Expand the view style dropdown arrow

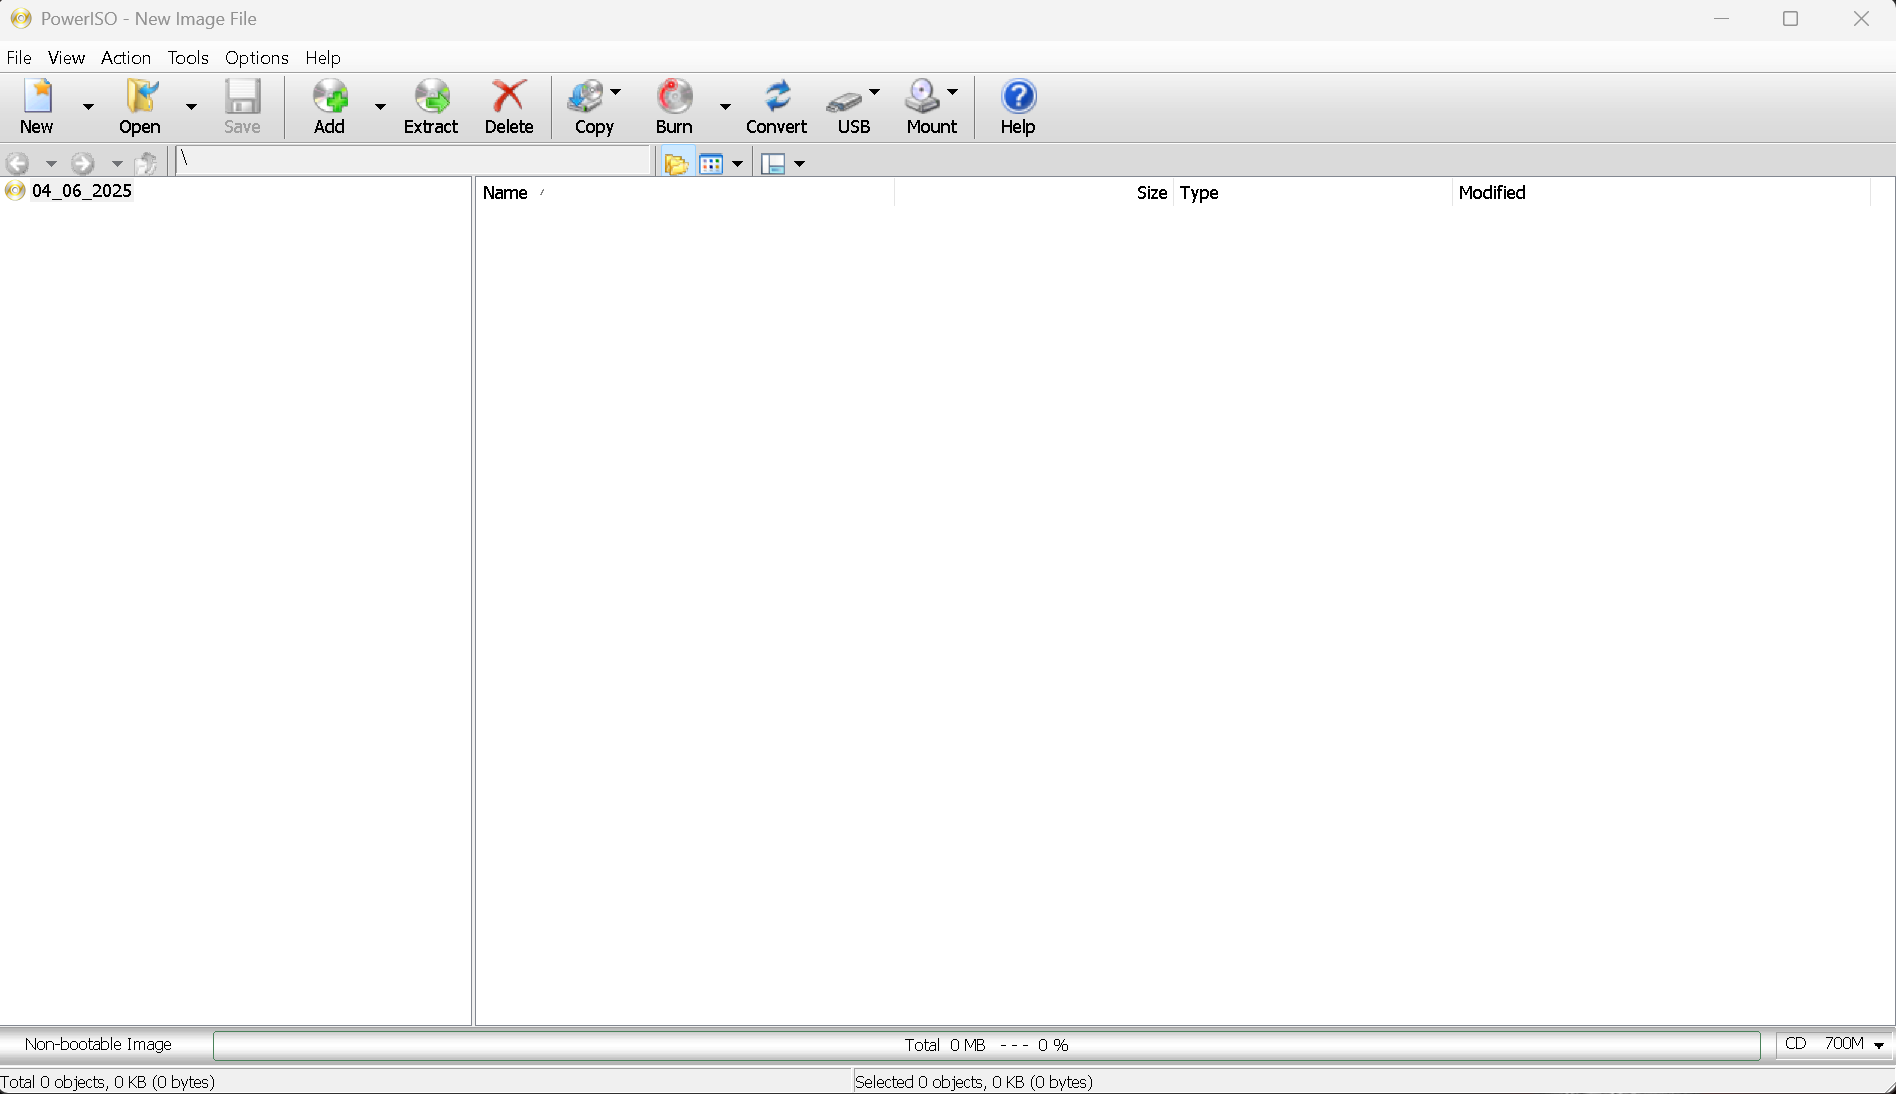[x=738, y=164]
